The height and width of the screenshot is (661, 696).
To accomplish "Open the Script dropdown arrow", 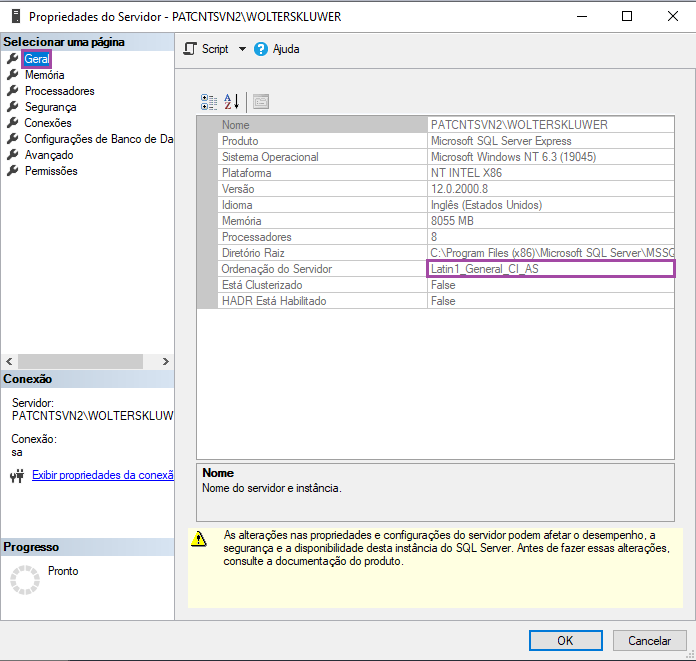I will pyautogui.click(x=242, y=49).
